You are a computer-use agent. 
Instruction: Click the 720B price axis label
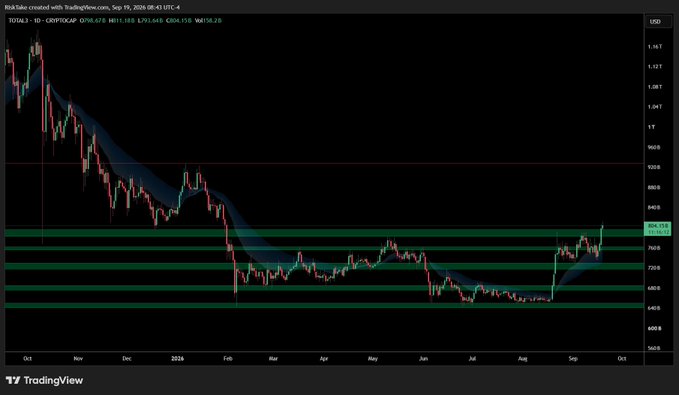[x=654, y=268]
